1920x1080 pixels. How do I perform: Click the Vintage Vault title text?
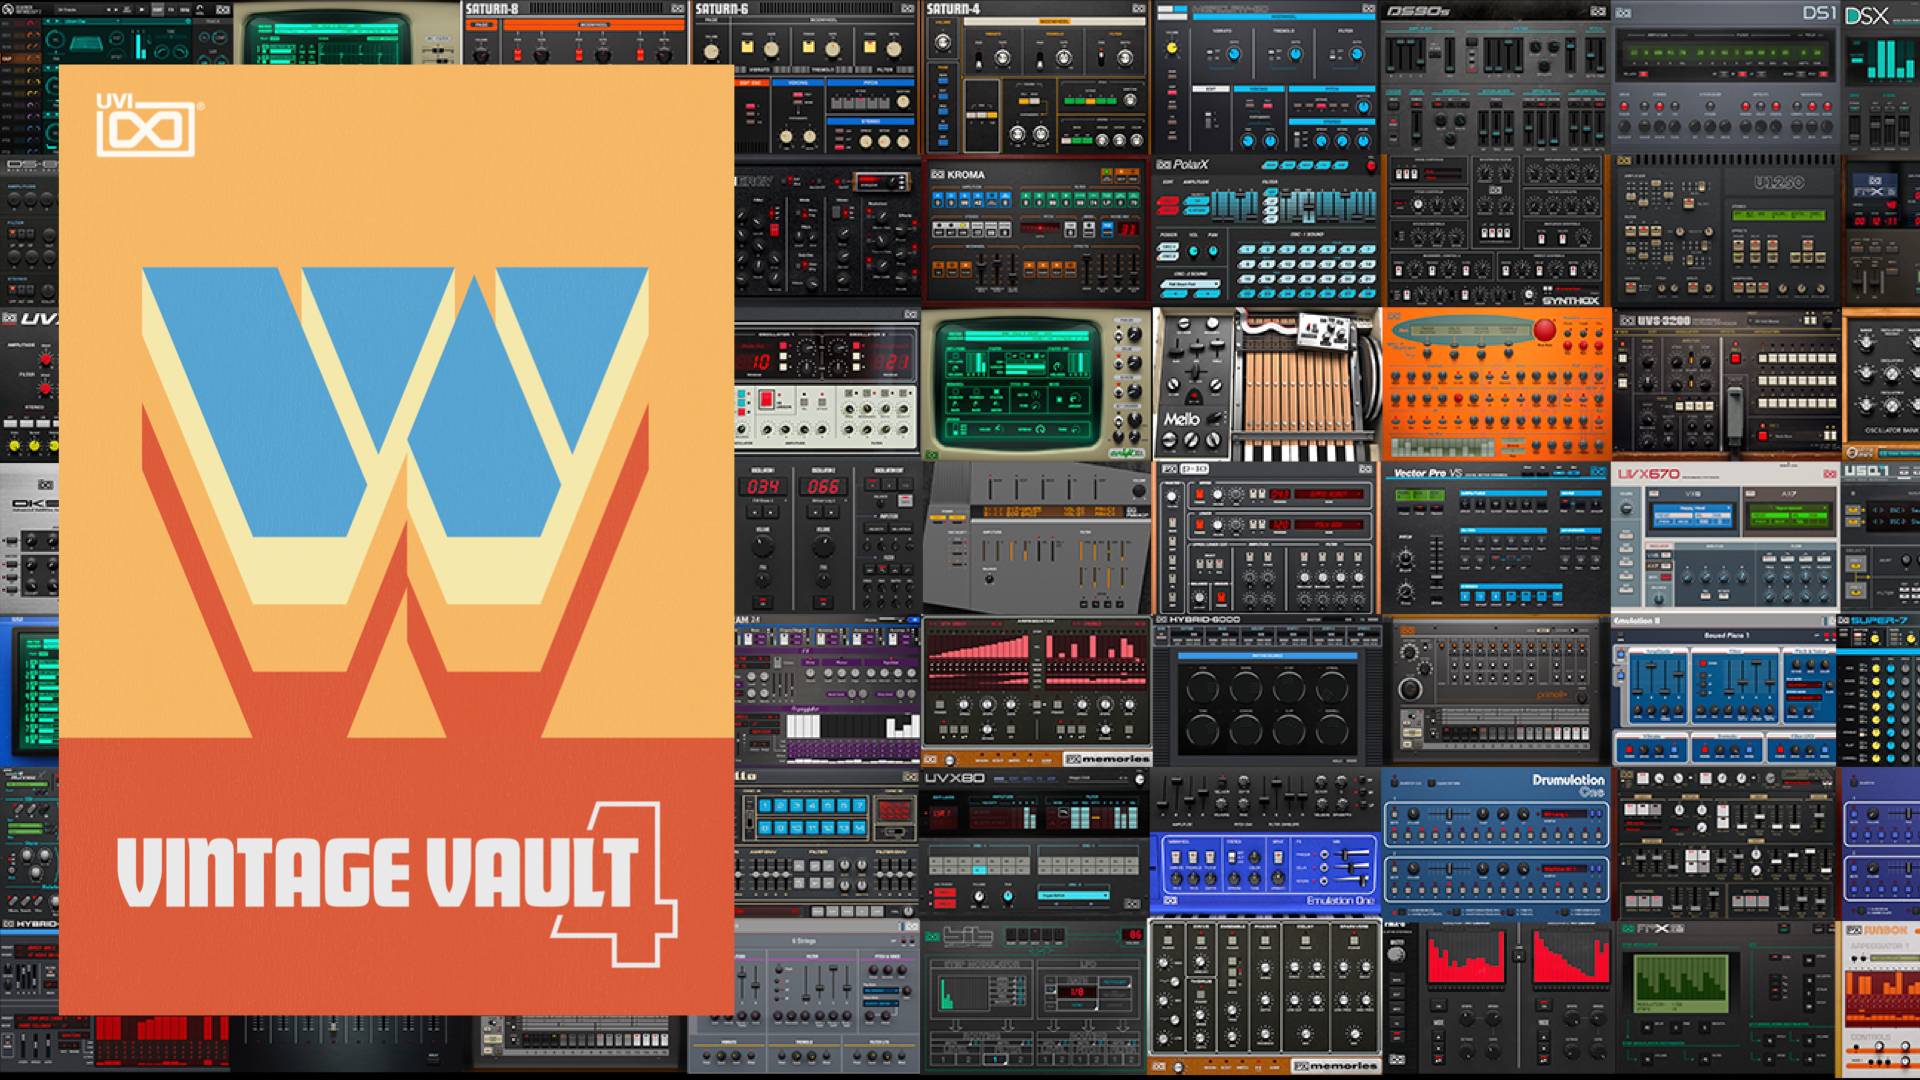coord(376,872)
